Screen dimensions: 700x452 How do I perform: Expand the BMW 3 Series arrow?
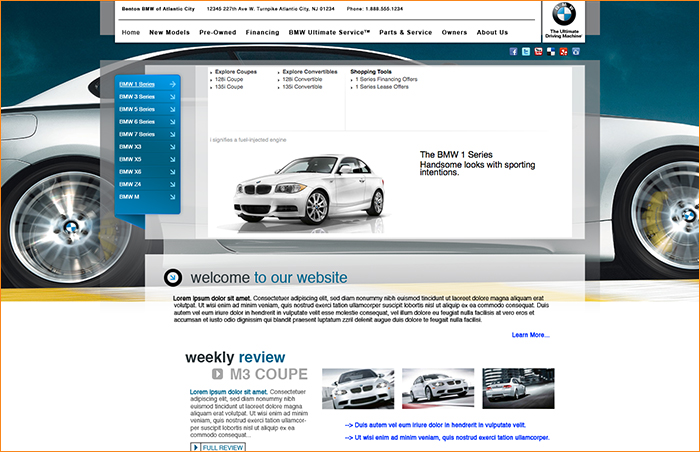(x=172, y=96)
